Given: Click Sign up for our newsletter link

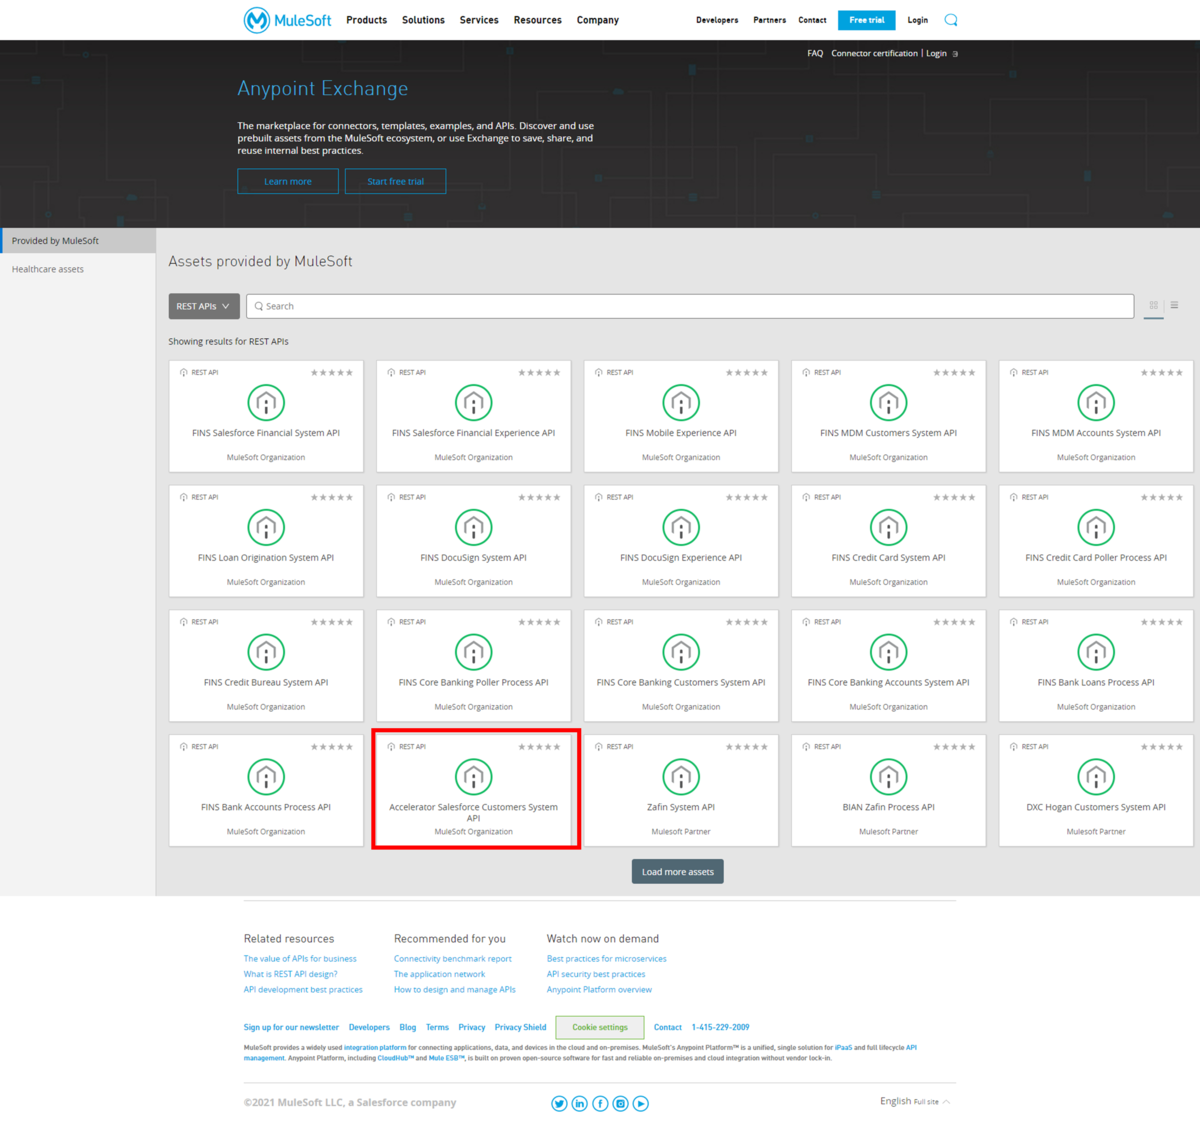Looking at the screenshot, I should (291, 1027).
